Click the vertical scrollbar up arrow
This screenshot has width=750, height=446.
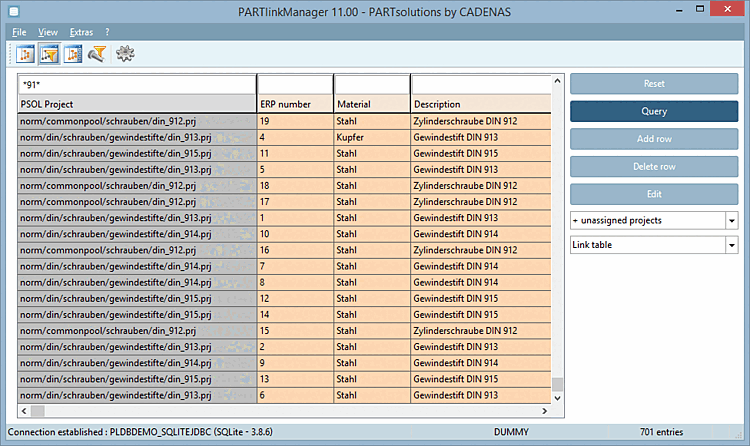click(558, 81)
